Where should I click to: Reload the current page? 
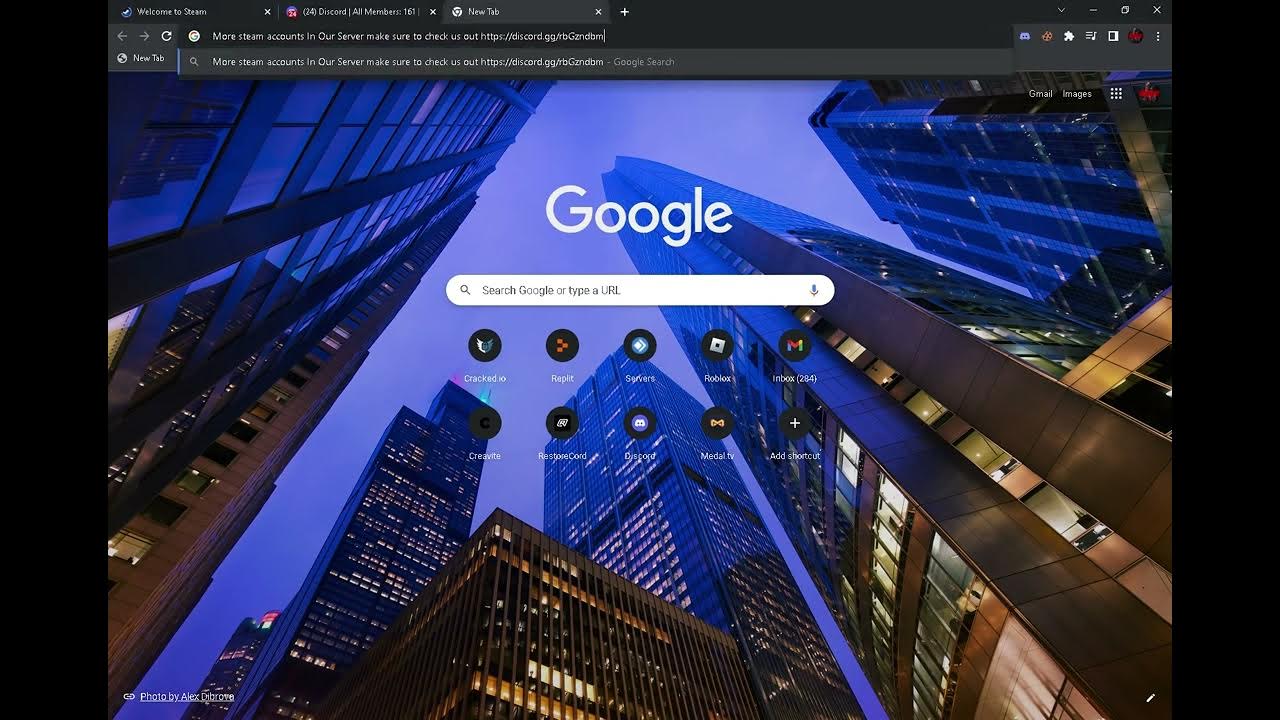(x=167, y=36)
